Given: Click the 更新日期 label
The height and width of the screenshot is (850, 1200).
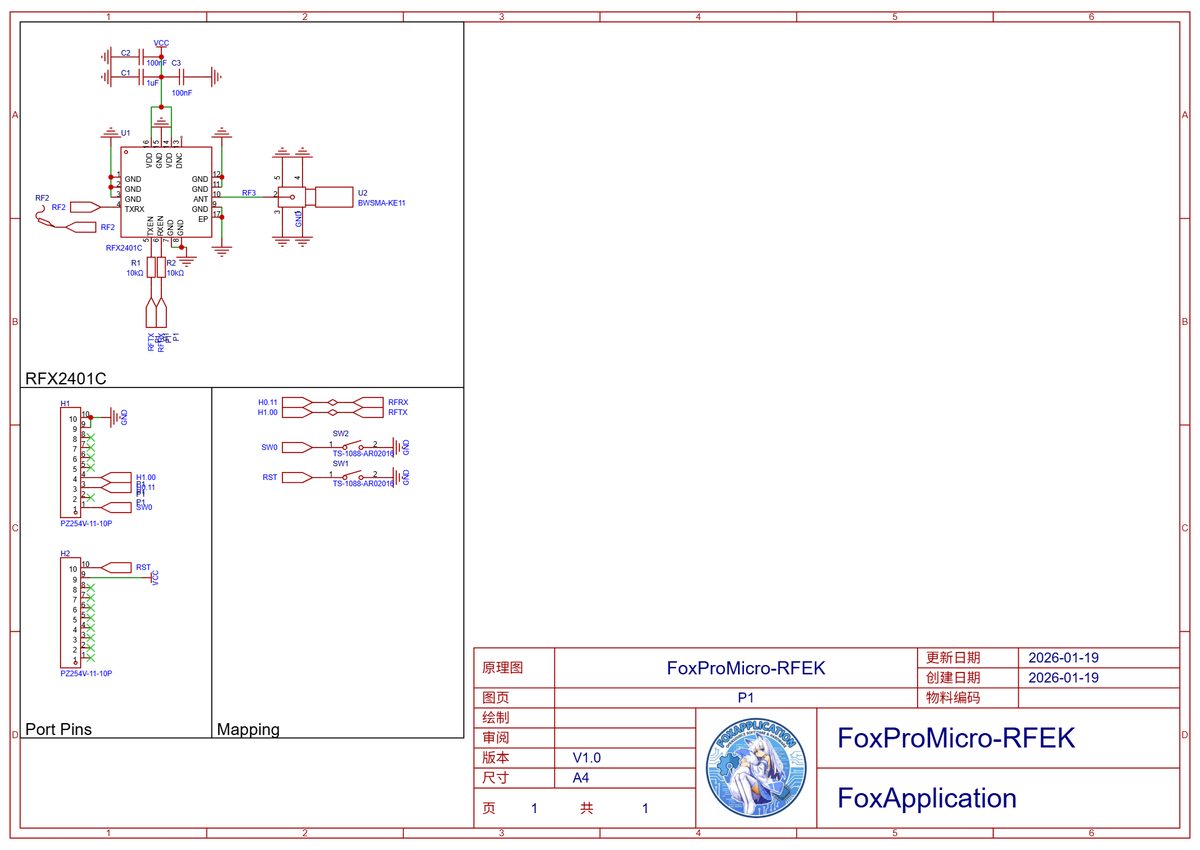Looking at the screenshot, I should pos(953,658).
